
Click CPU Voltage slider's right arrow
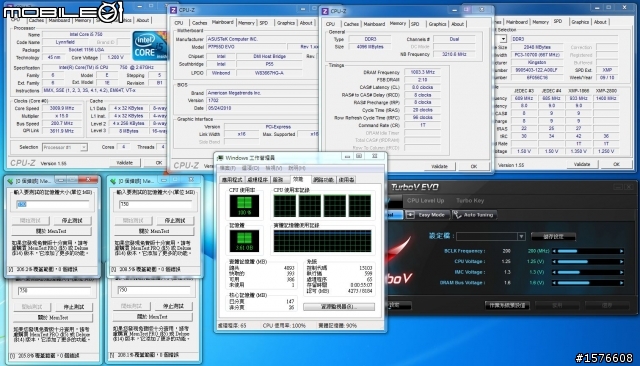pyautogui.click(x=622, y=262)
